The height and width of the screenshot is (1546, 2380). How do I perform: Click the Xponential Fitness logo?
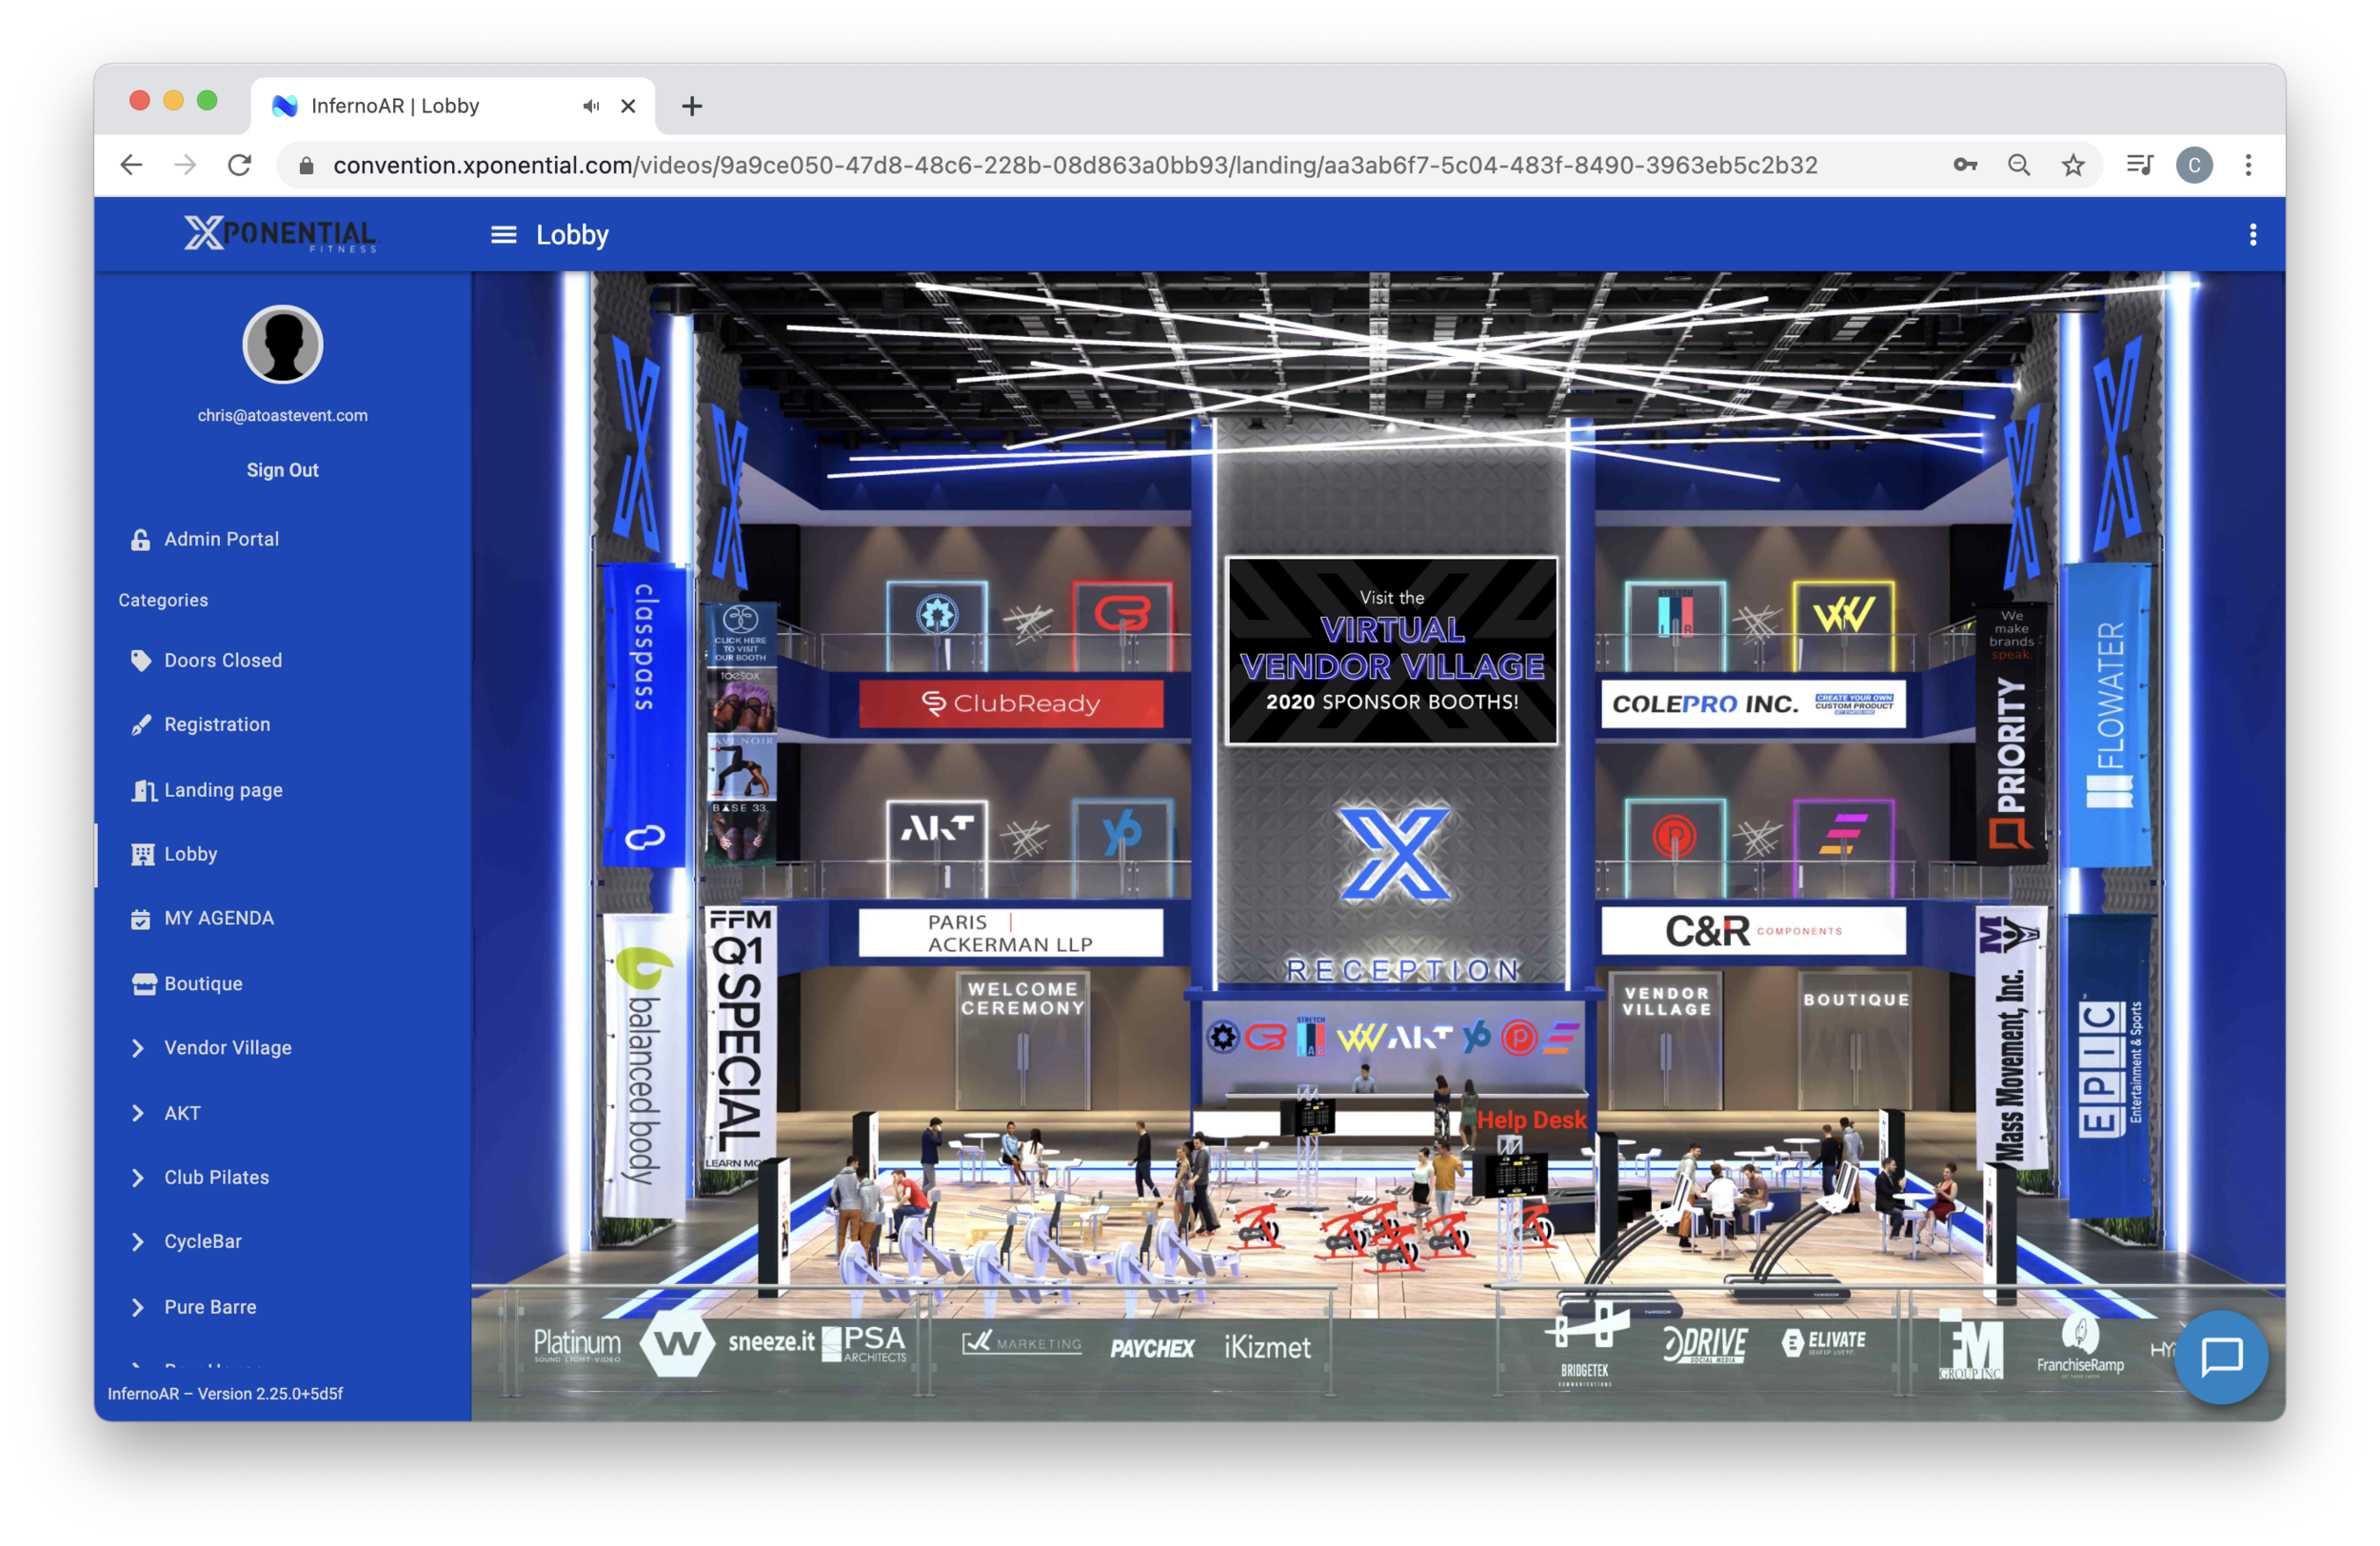coord(281,234)
